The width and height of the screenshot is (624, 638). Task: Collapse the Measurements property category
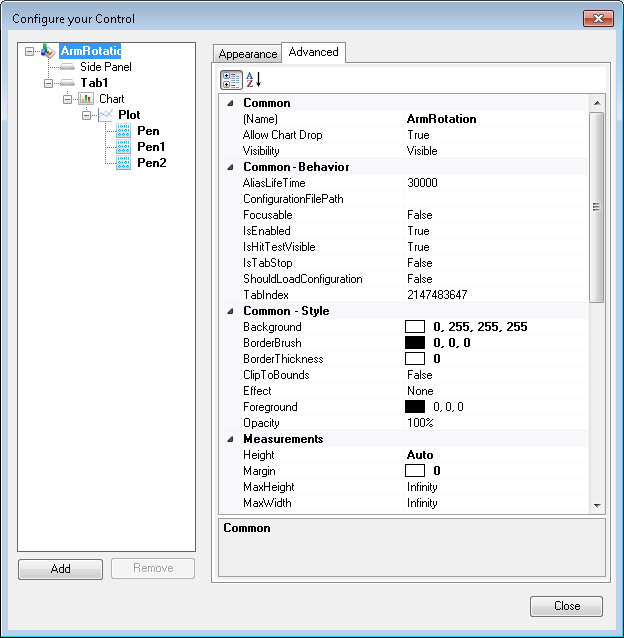click(231, 439)
